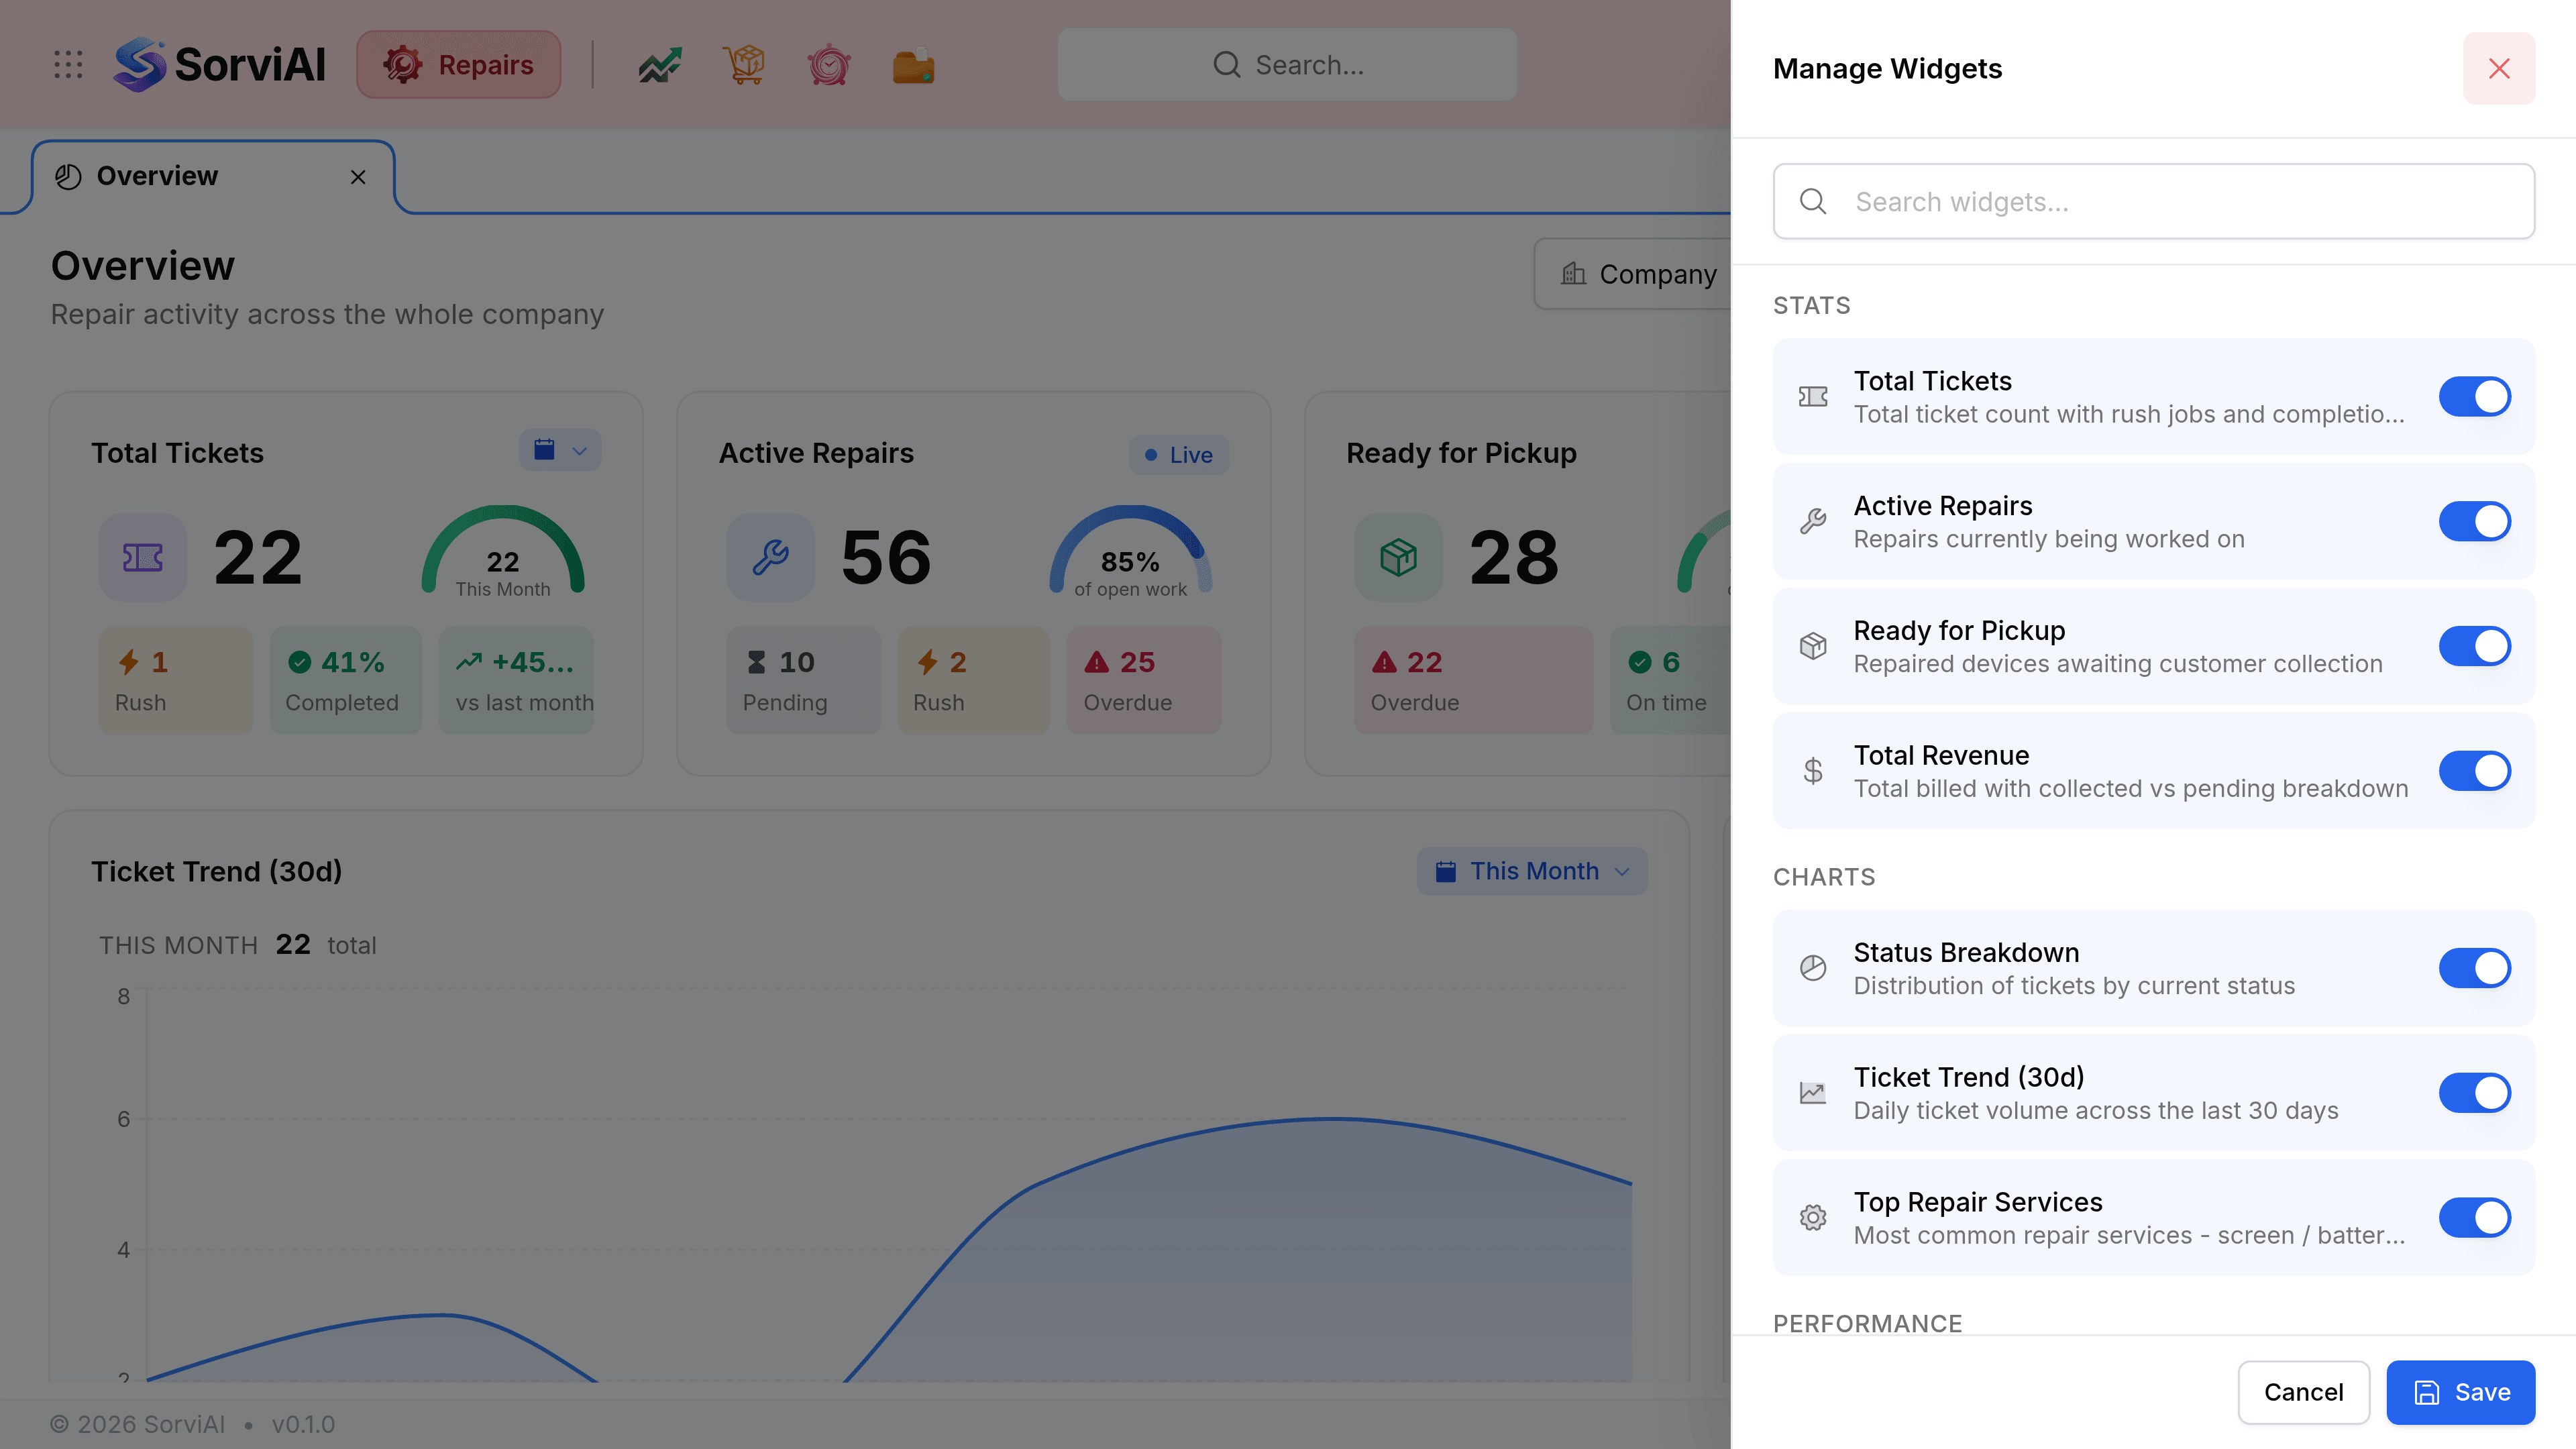This screenshot has height=1449, width=2576.
Task: Focus the Search widgets input field
Action: click(x=2153, y=202)
